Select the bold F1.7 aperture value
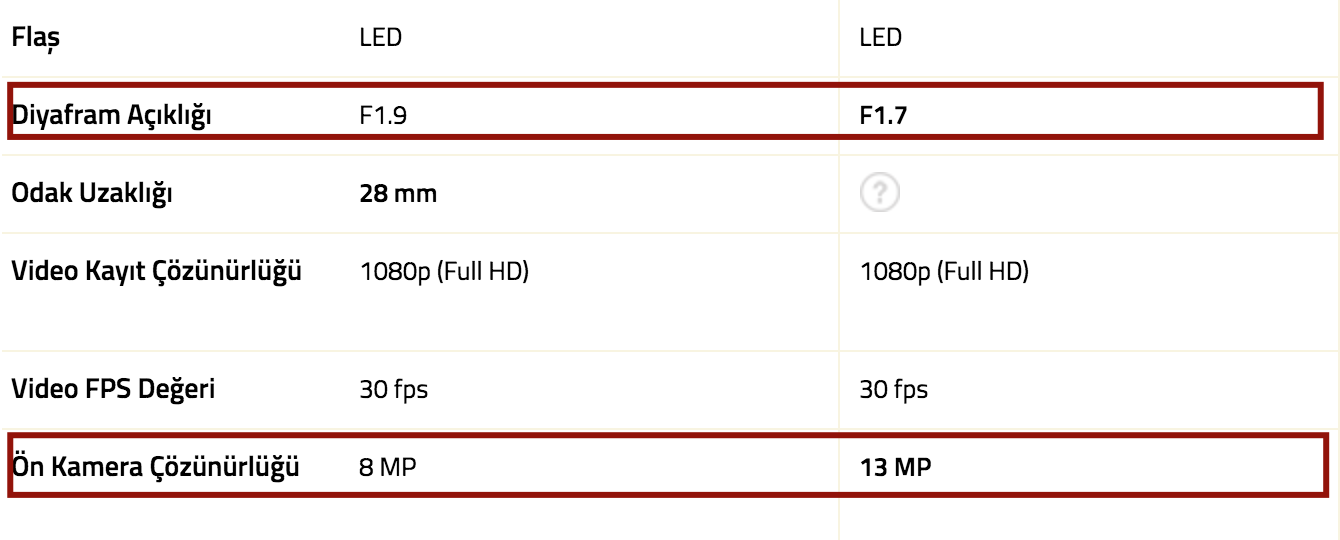This screenshot has width=1340, height=540. [885, 116]
